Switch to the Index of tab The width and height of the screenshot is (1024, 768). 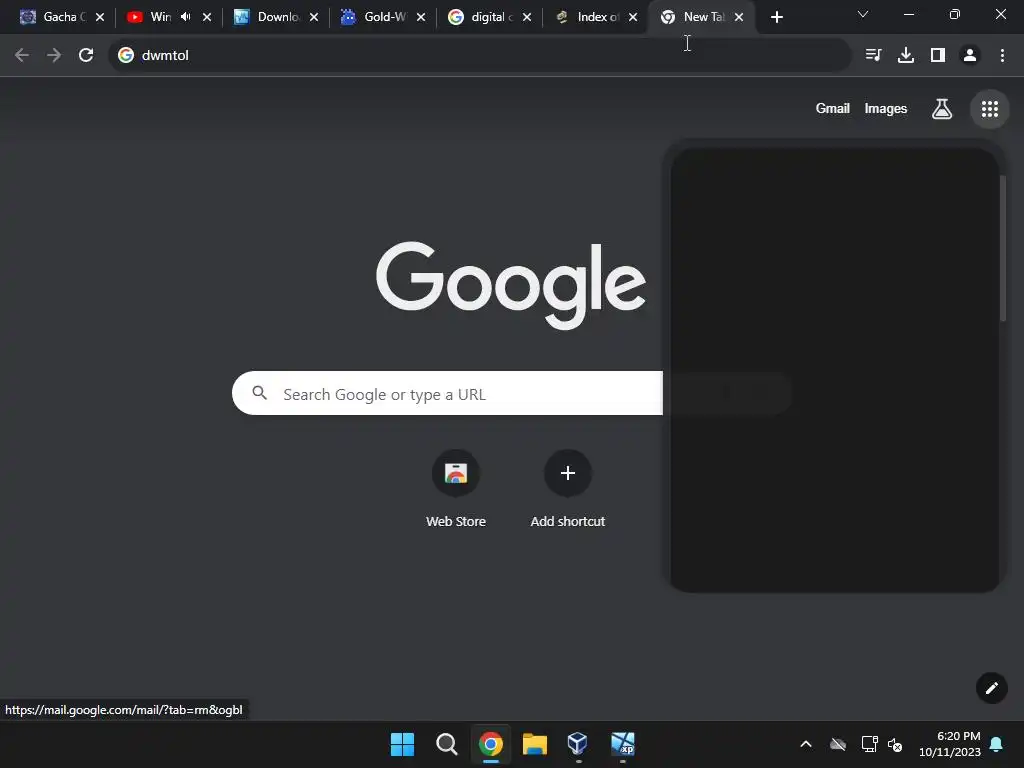coord(588,17)
